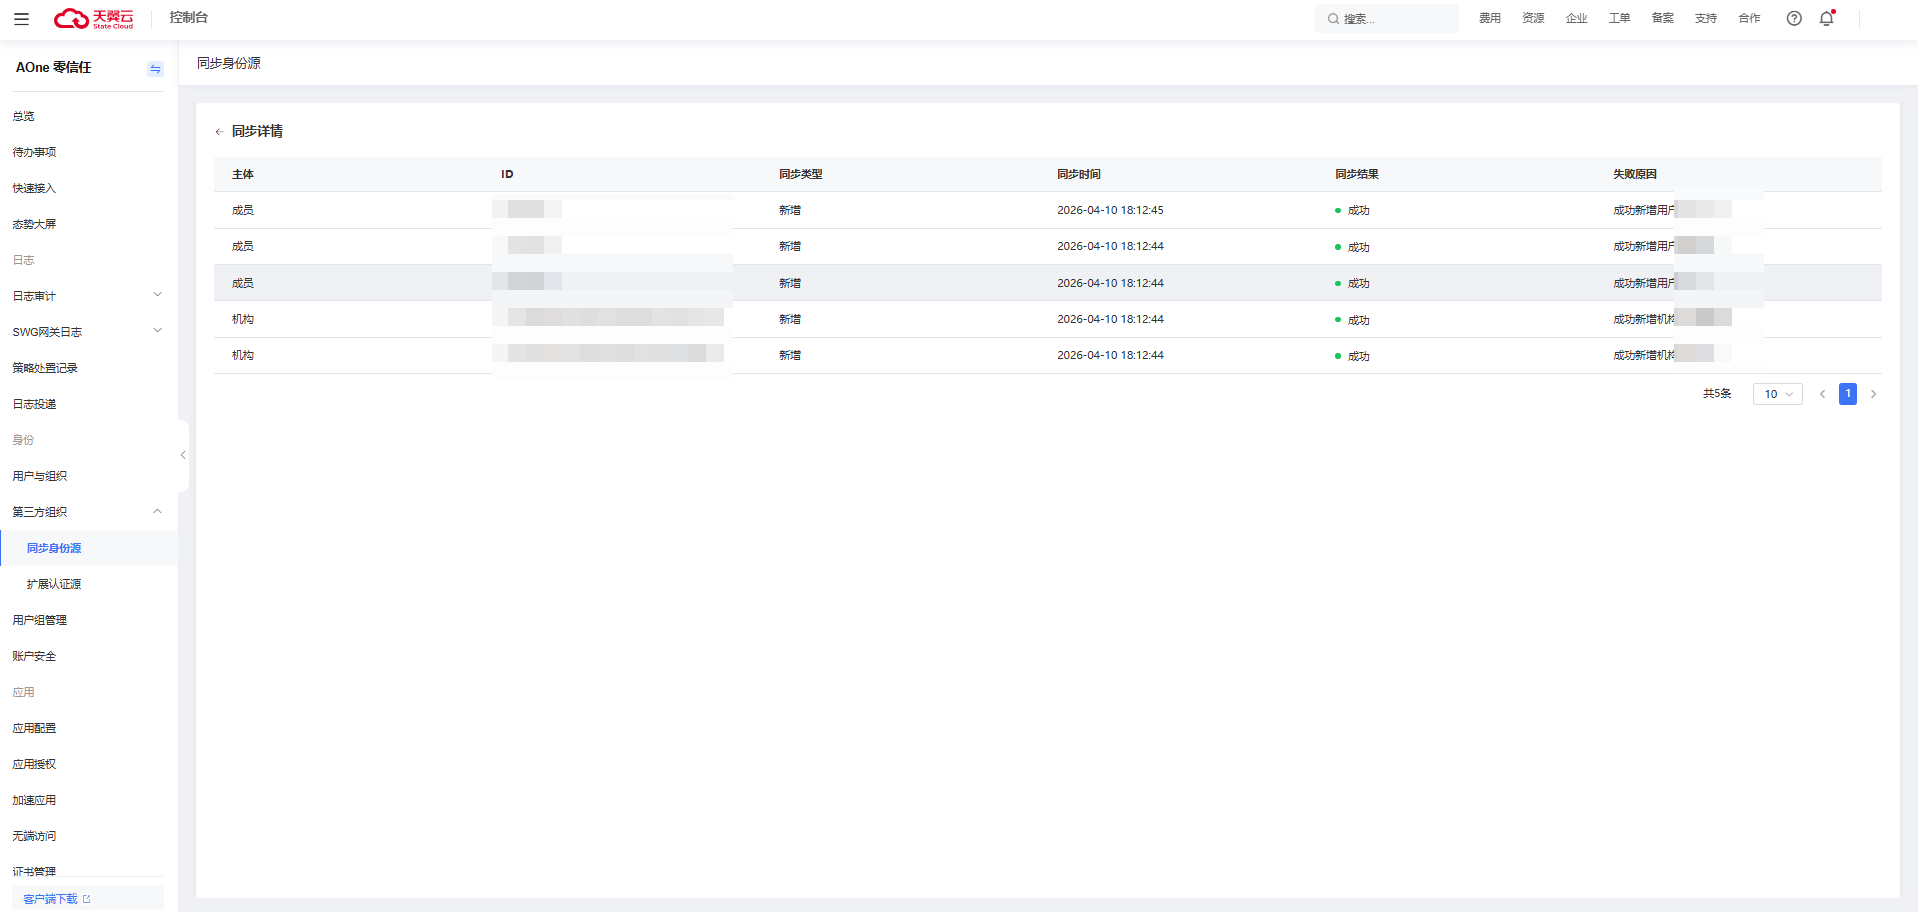This screenshot has height=912, width=1918.
Task: Select page 1 in the pagination
Action: point(1847,394)
